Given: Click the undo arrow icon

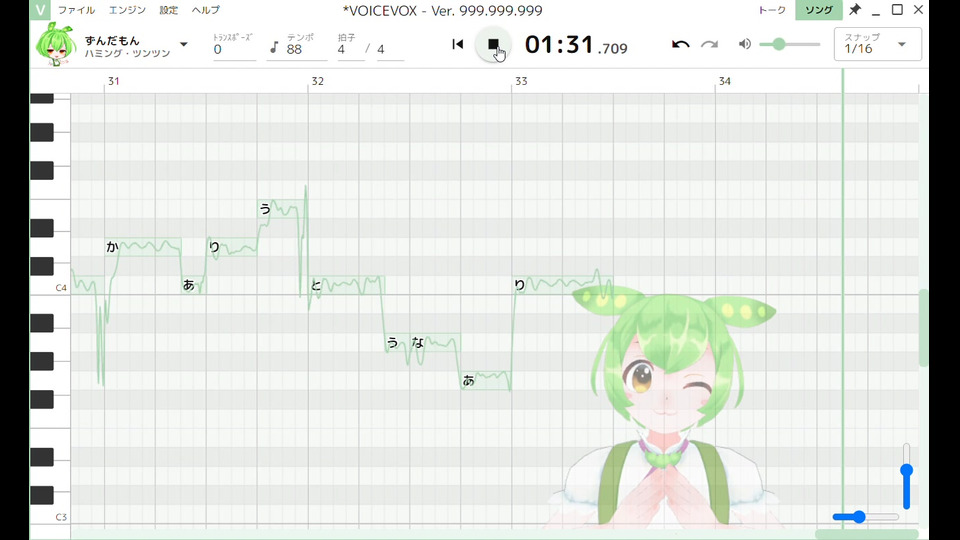Looking at the screenshot, I should [x=680, y=44].
